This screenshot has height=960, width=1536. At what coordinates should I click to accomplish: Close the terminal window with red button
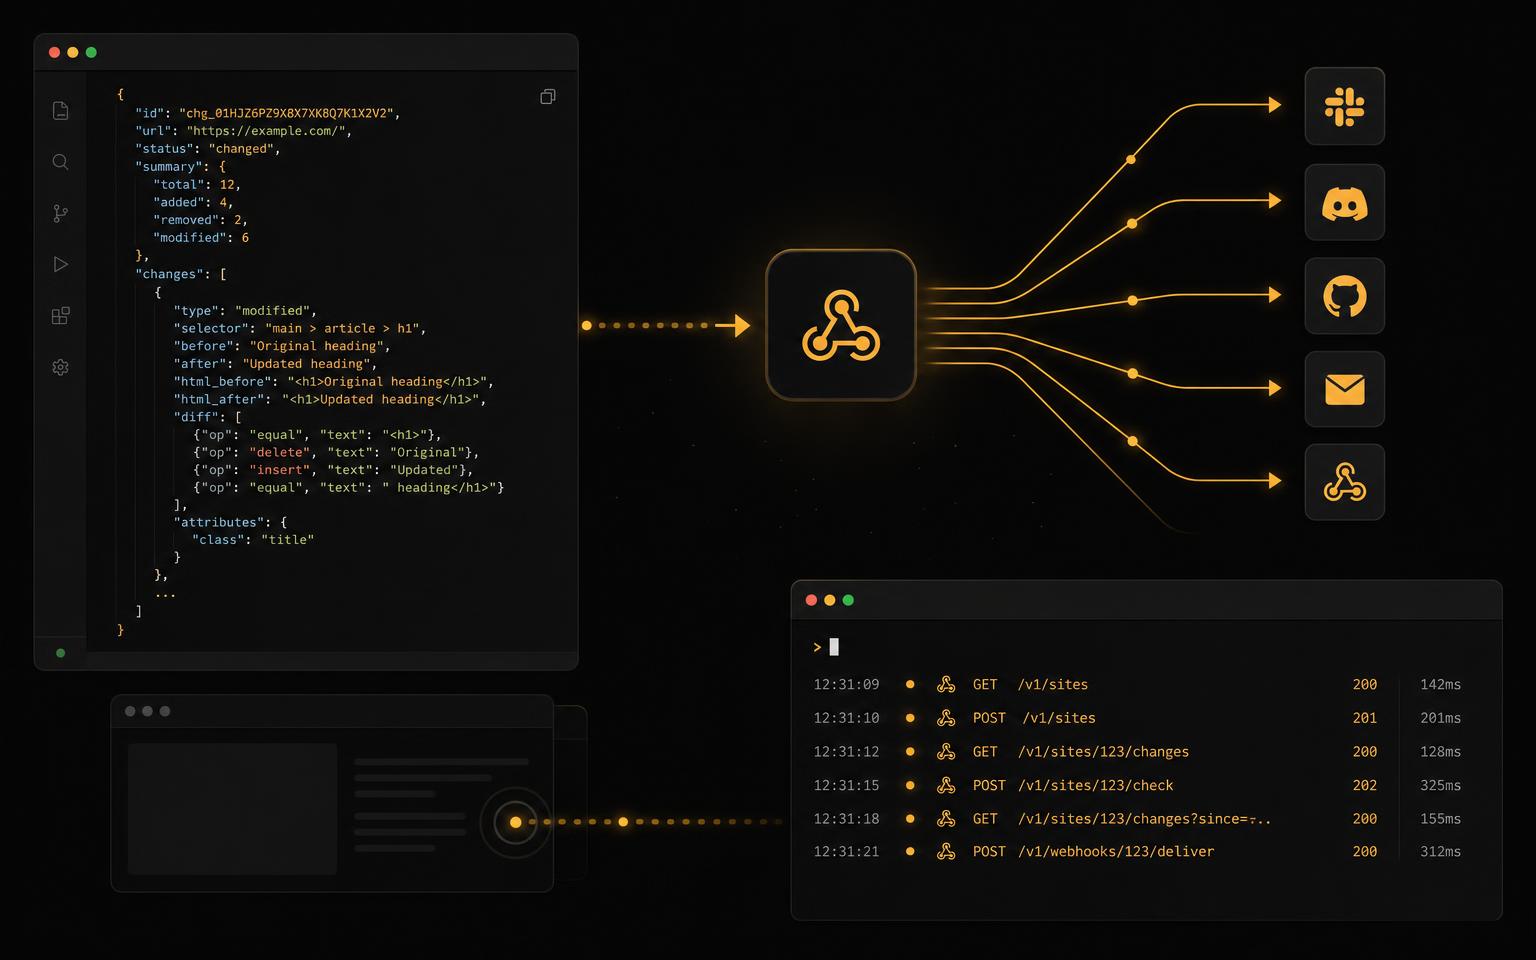tap(811, 600)
